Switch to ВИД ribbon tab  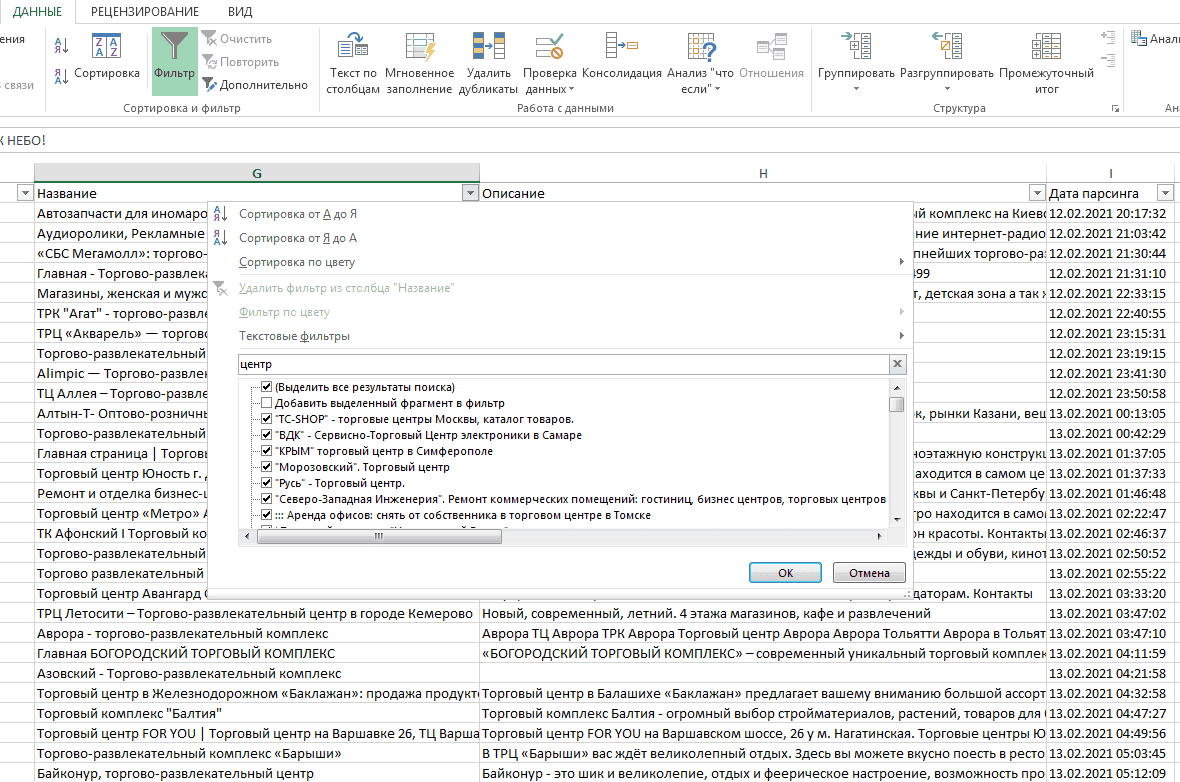(x=240, y=11)
